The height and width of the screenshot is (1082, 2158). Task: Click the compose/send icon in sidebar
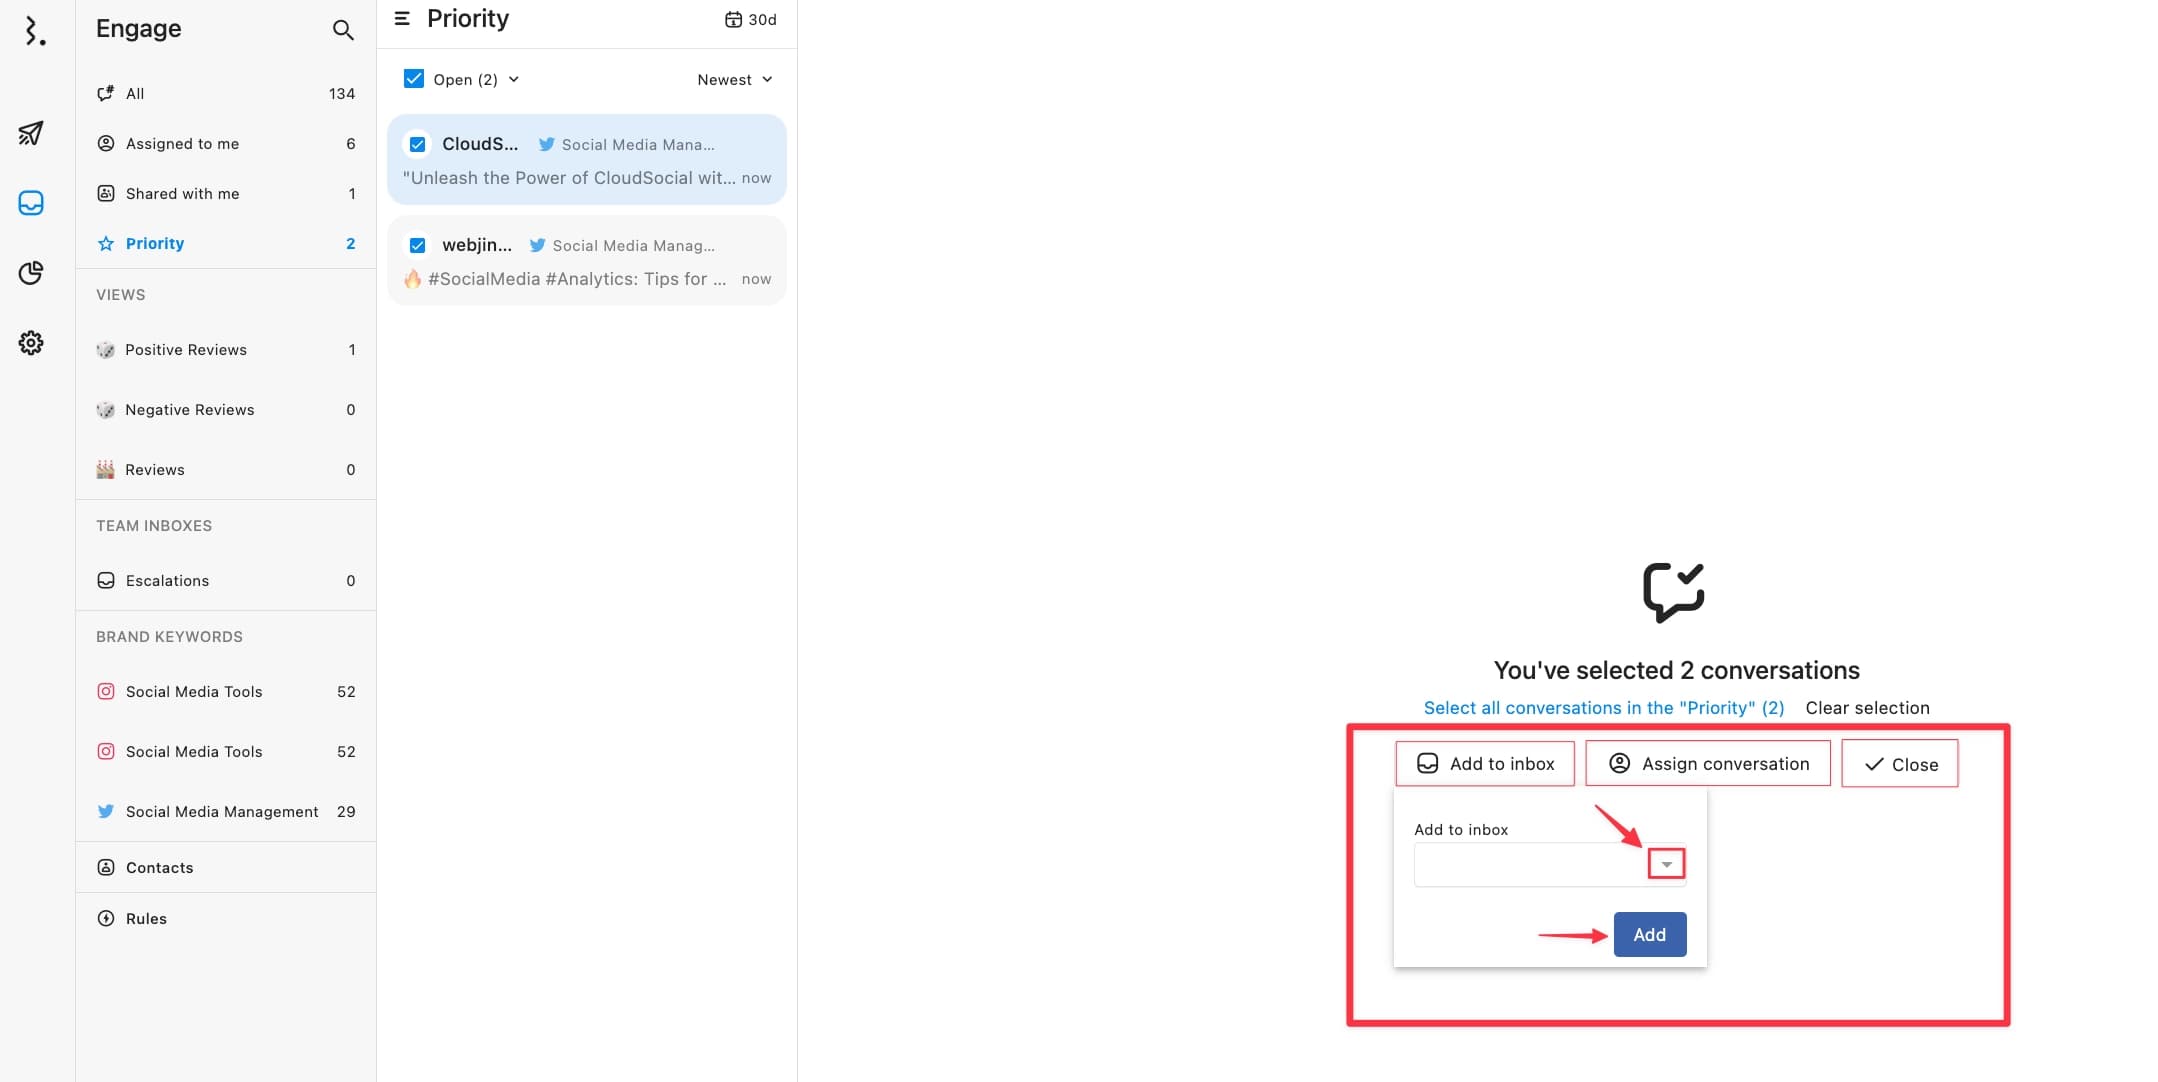pos(33,134)
